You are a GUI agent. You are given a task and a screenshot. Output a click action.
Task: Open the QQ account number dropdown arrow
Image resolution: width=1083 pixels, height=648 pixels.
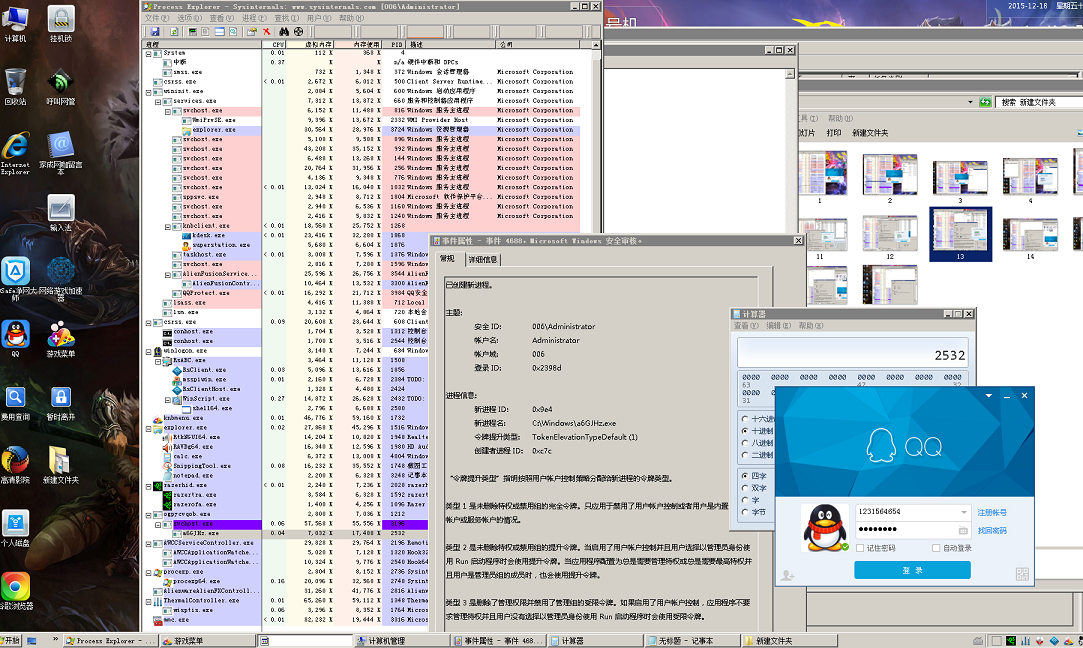click(x=964, y=513)
